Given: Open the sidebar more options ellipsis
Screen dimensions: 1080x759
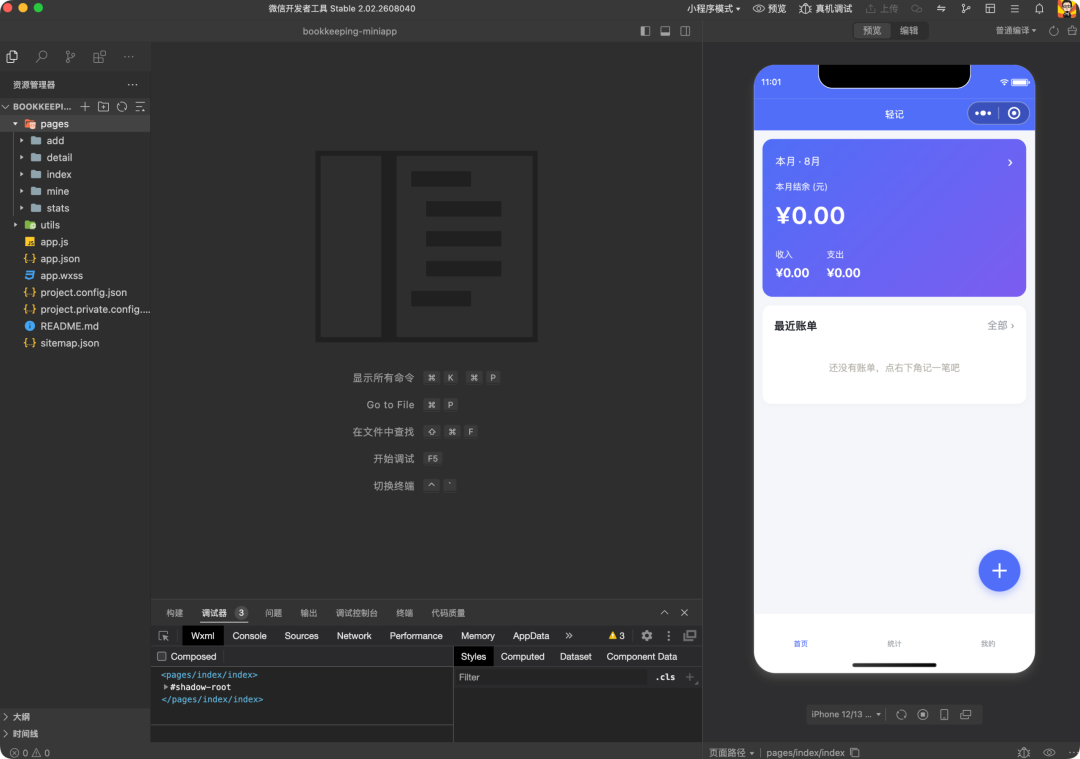Looking at the screenshot, I should click(129, 57).
